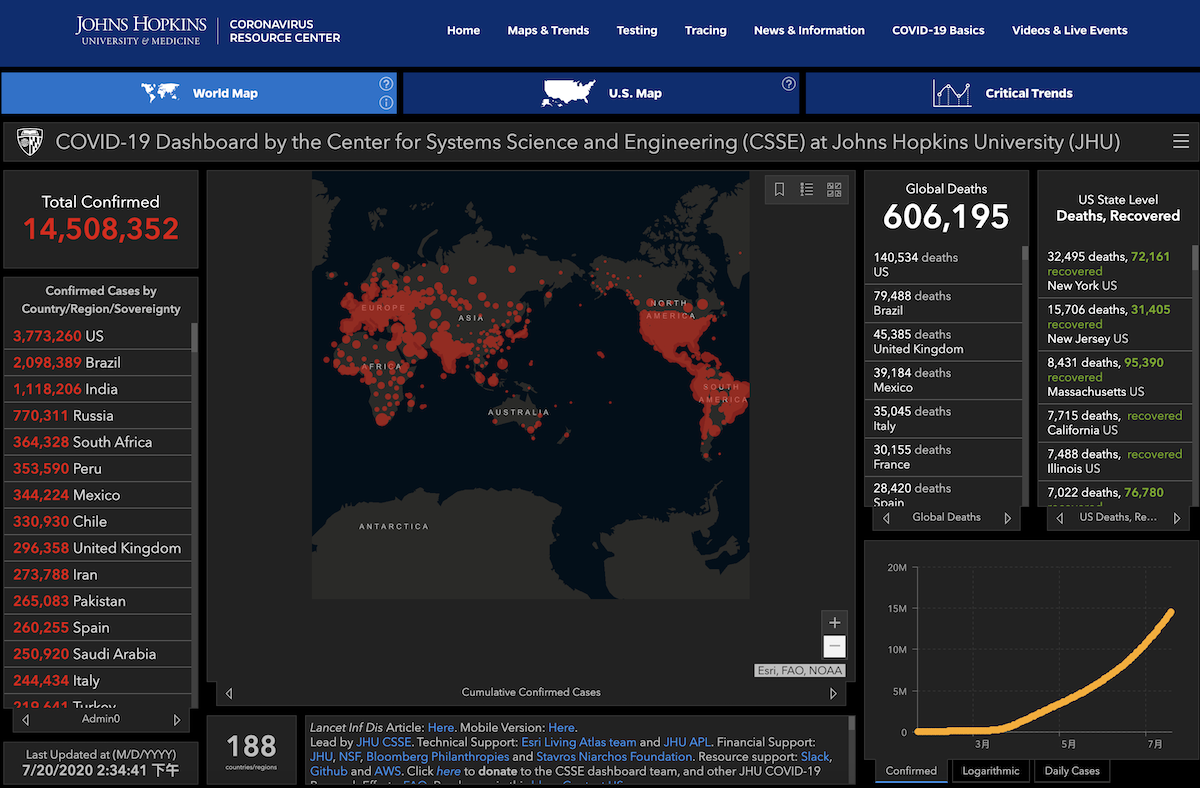The image size is (1200, 788).
Task: Open the Slack resource support link
Action: click(x=816, y=757)
